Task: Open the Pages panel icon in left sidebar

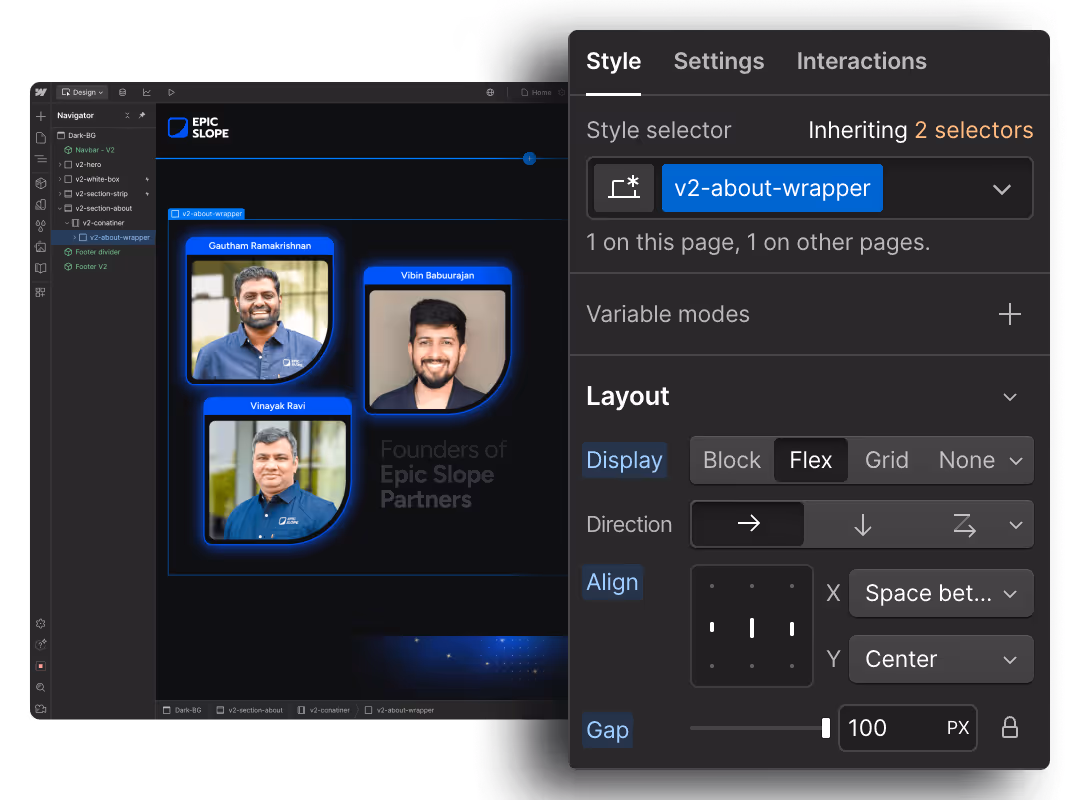Action: pos(41,138)
